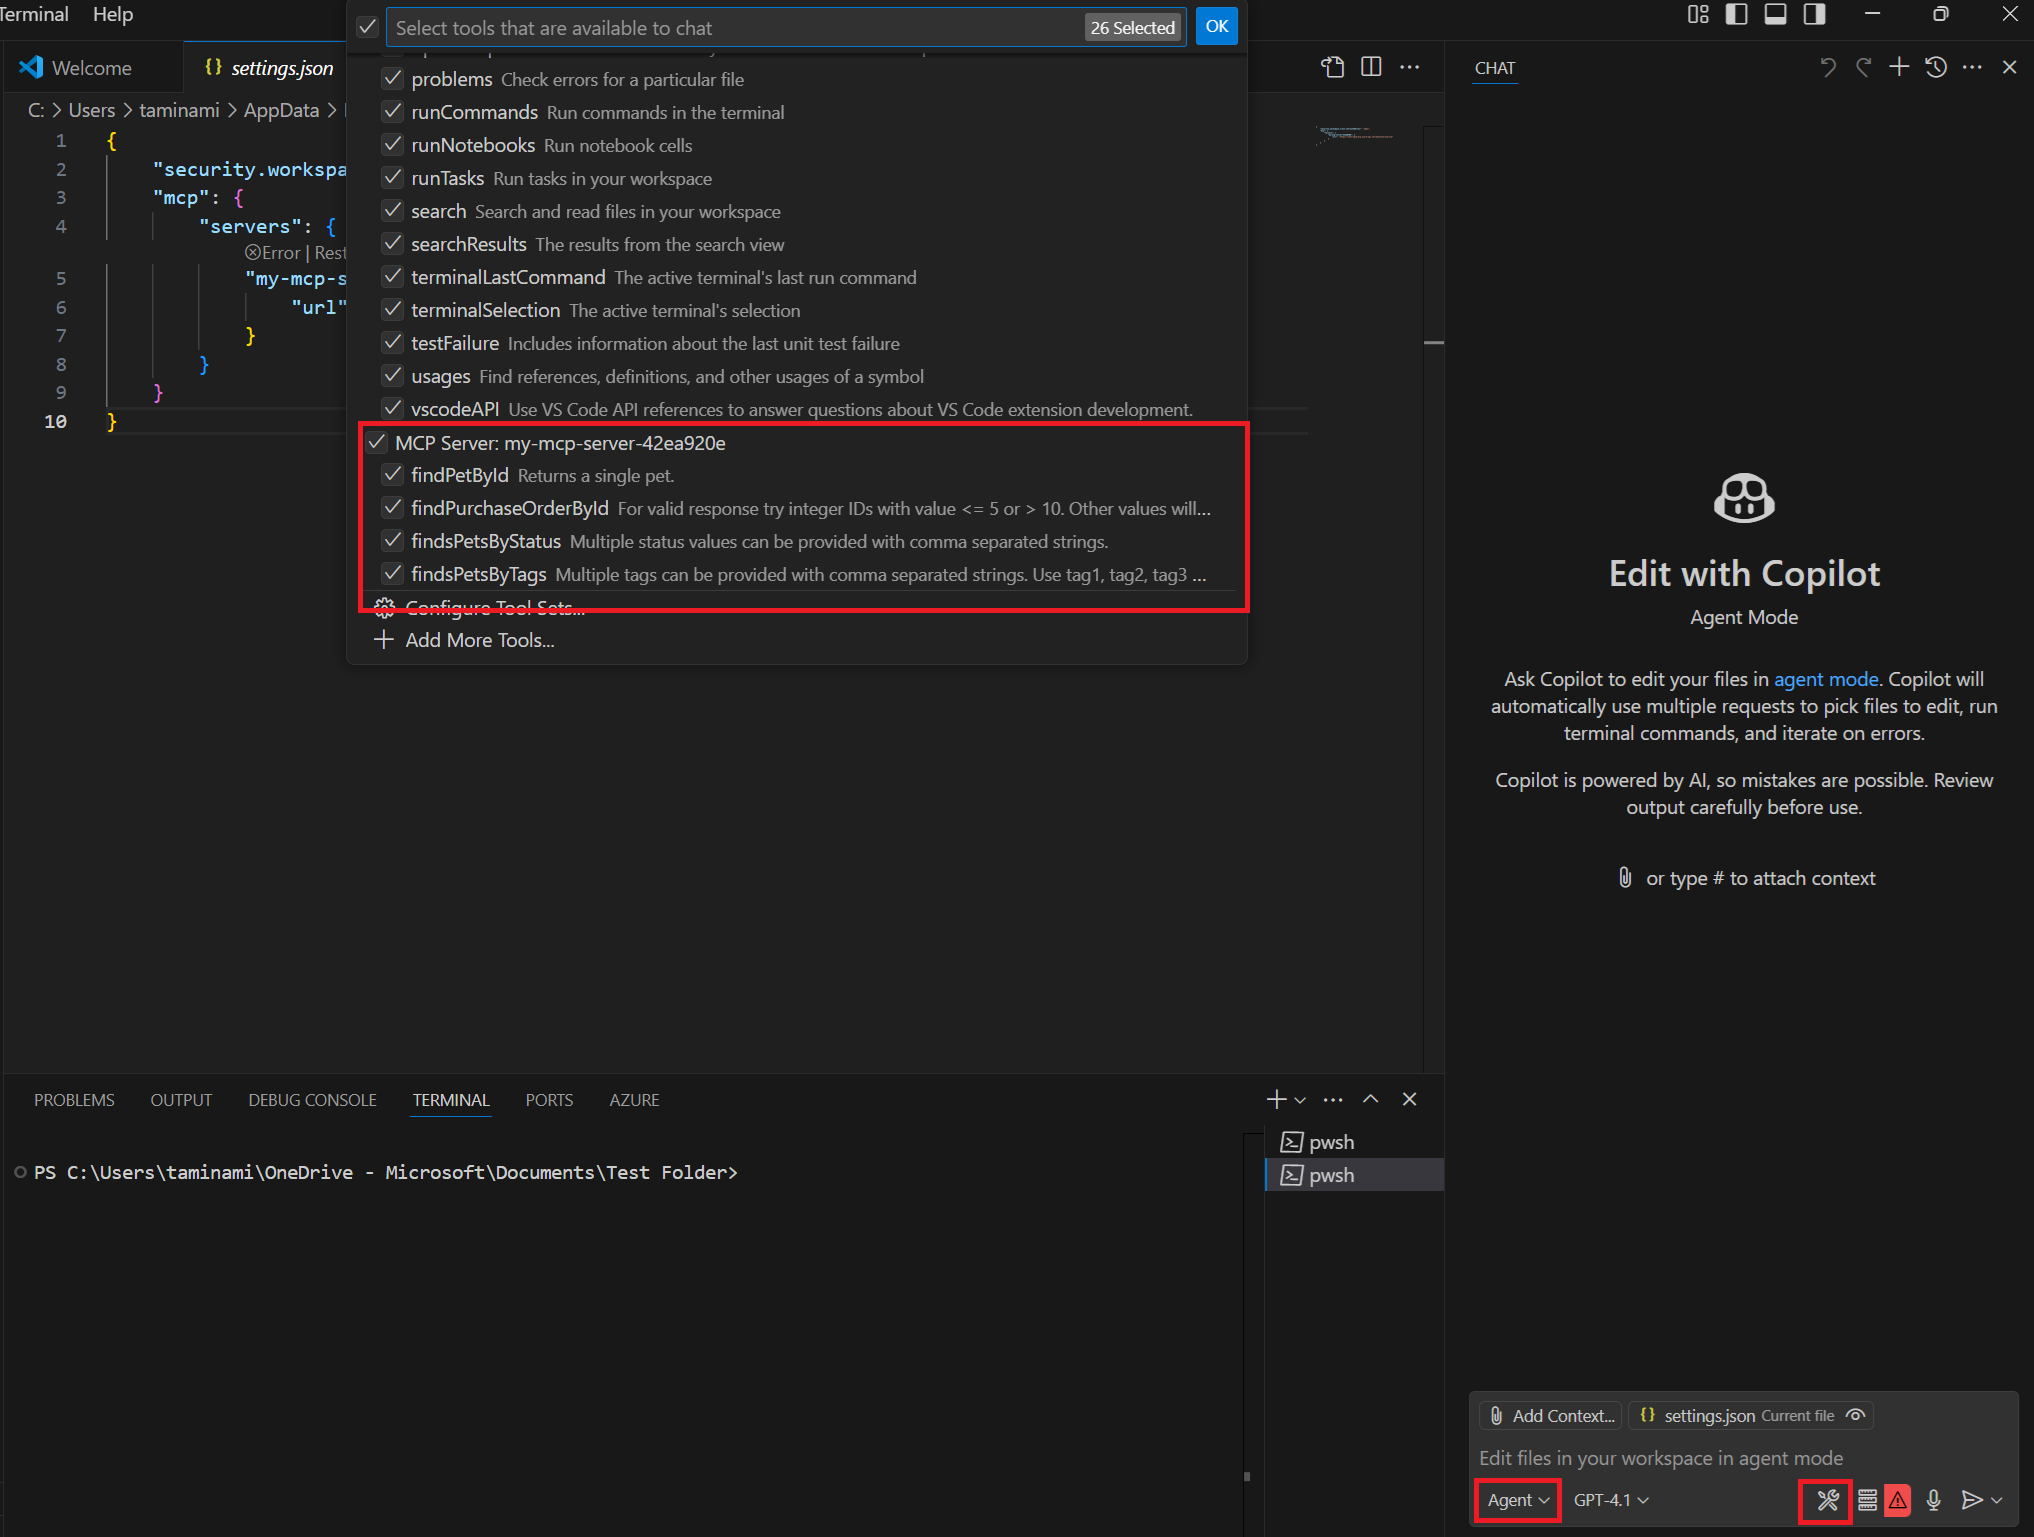Screen dimensions: 2034x1537
Task: Open the Terminal menu
Action: (34, 14)
